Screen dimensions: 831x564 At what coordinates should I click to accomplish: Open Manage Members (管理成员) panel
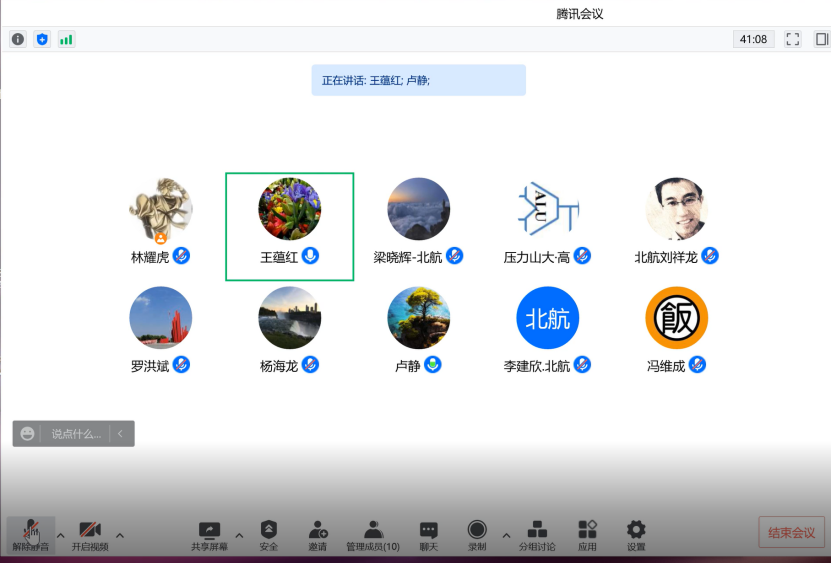pos(373,533)
